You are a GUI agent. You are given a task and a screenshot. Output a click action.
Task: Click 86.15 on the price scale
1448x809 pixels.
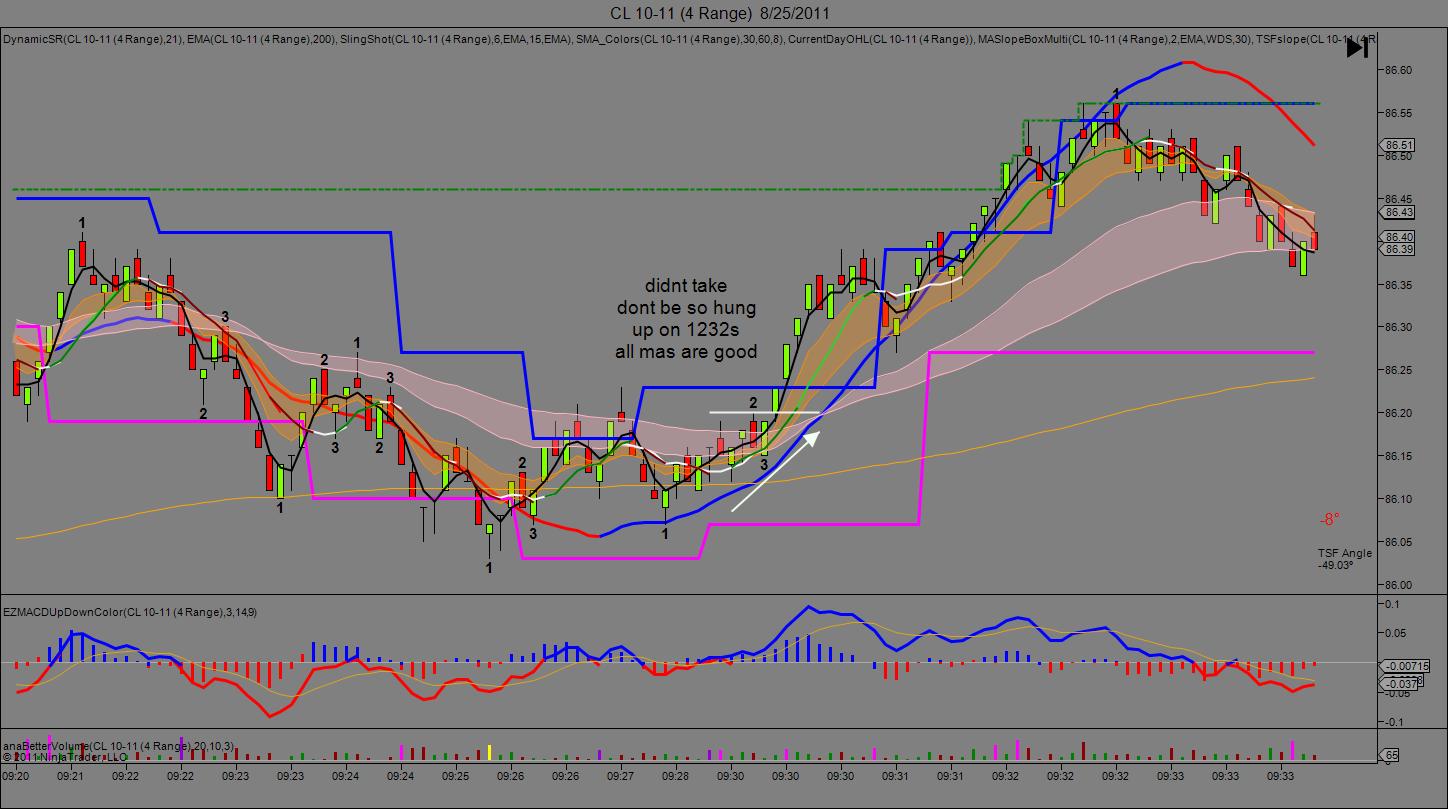pyautogui.click(x=1398, y=456)
